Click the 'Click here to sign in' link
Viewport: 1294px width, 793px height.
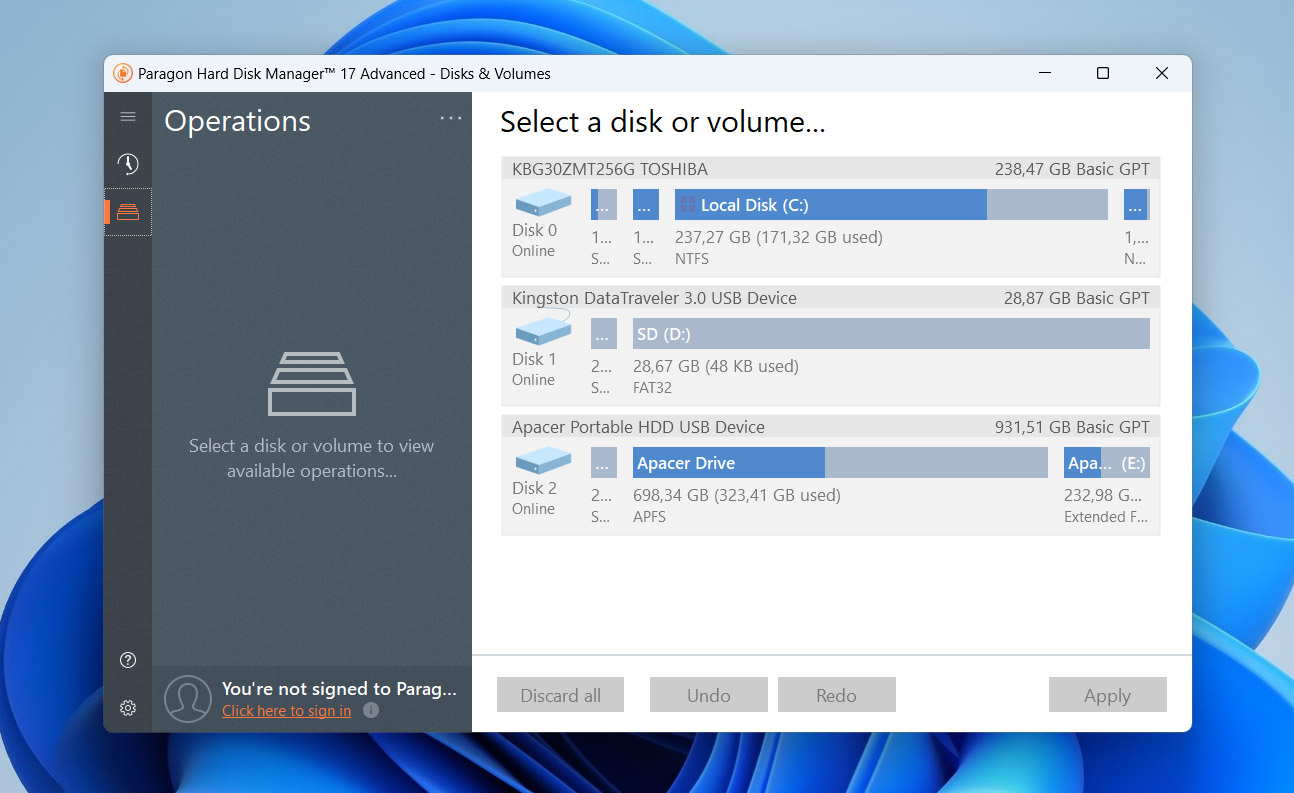click(286, 711)
